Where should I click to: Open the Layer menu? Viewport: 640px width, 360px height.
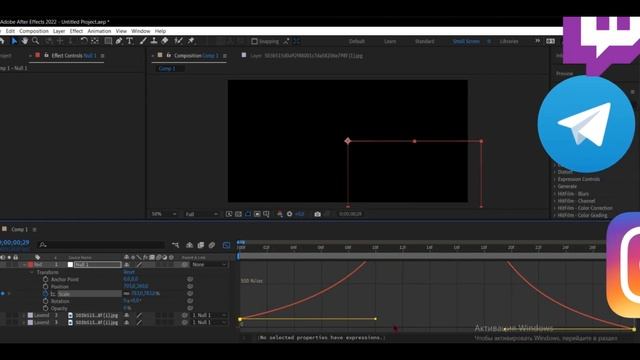(x=59, y=31)
